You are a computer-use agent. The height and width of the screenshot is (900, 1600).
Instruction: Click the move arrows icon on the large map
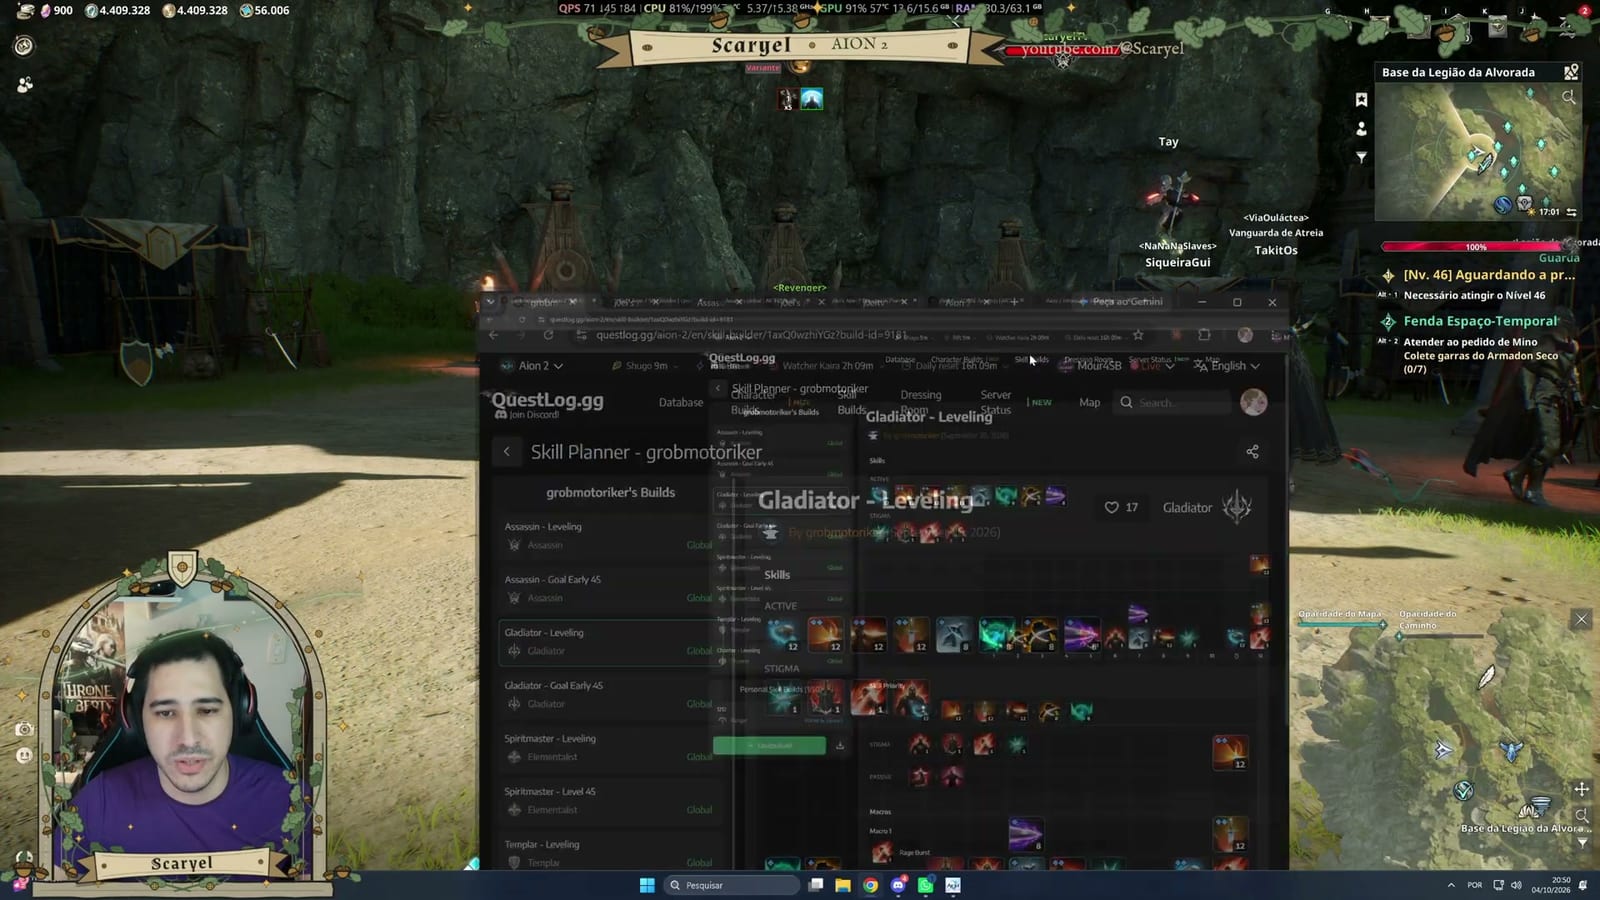click(1581, 789)
